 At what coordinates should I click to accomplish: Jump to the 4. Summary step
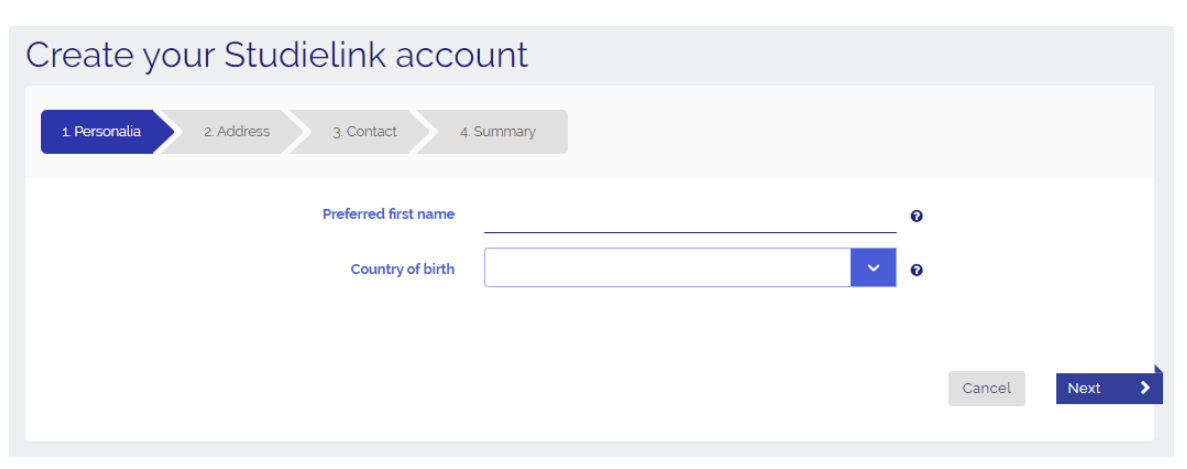pos(497,131)
